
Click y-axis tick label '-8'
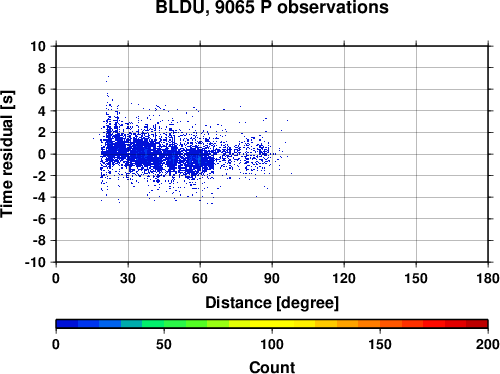(x=39, y=241)
